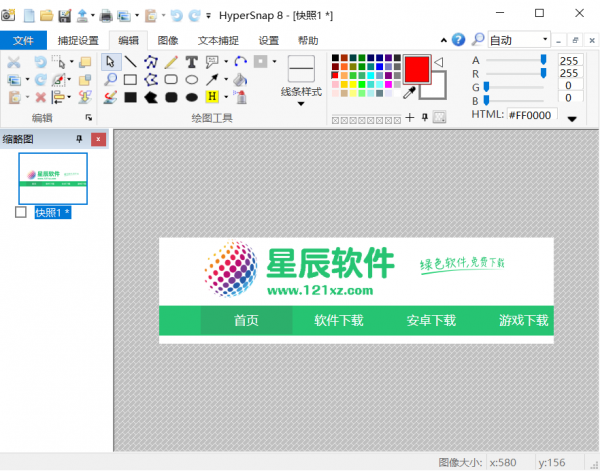
Task: Switch to the 图像 ribbon tab
Action: point(168,40)
